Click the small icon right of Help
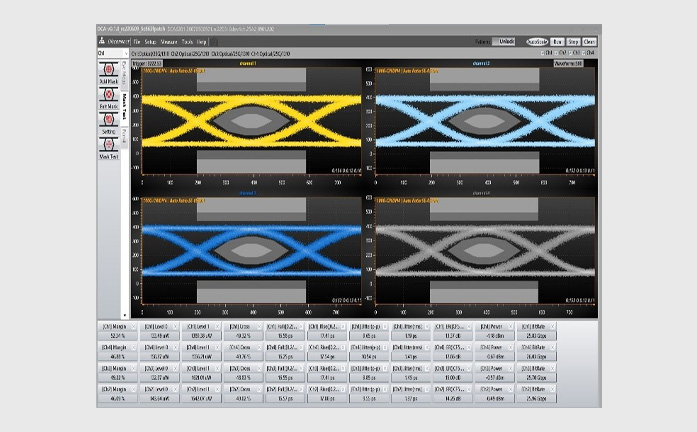The width and height of the screenshot is (697, 432). [x=214, y=42]
